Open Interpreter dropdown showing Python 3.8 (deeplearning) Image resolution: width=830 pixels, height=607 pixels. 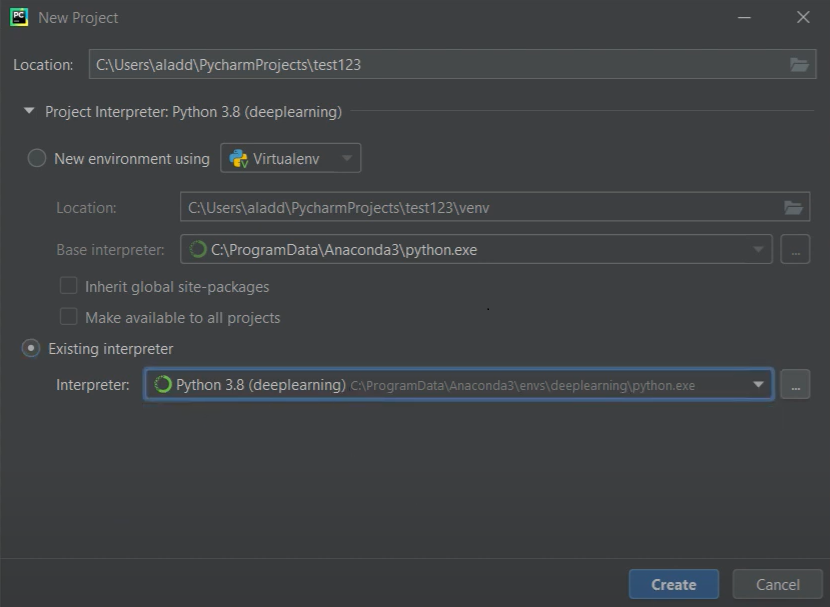click(x=458, y=384)
